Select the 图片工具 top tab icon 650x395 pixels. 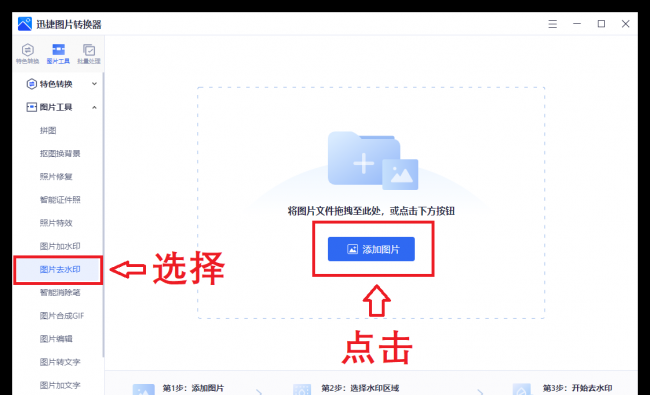tap(58, 53)
